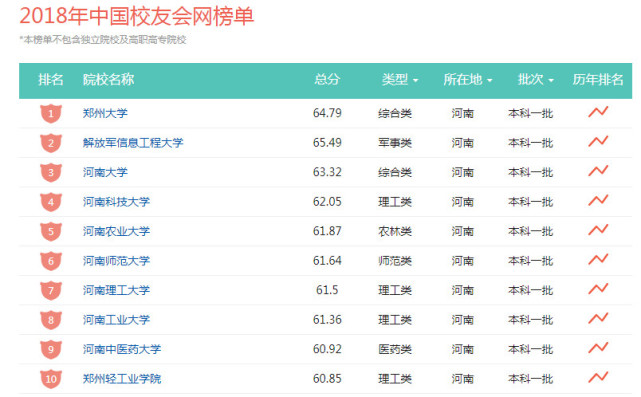Click 河南 in the 河南科技大学 row
This screenshot has height=397, width=641.
[462, 202]
